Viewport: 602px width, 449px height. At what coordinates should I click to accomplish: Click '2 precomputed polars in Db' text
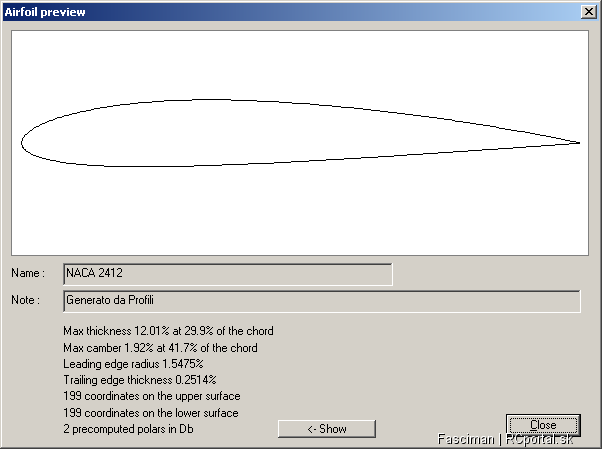click(128, 429)
